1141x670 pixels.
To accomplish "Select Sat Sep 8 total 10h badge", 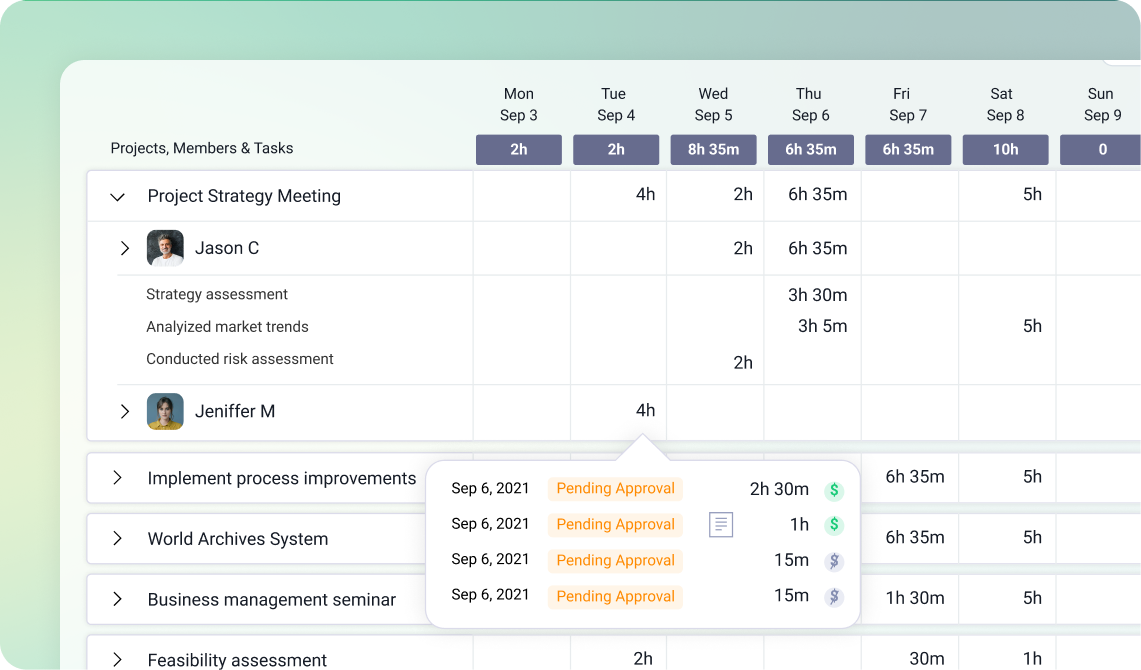I will pyautogui.click(x=1006, y=149).
